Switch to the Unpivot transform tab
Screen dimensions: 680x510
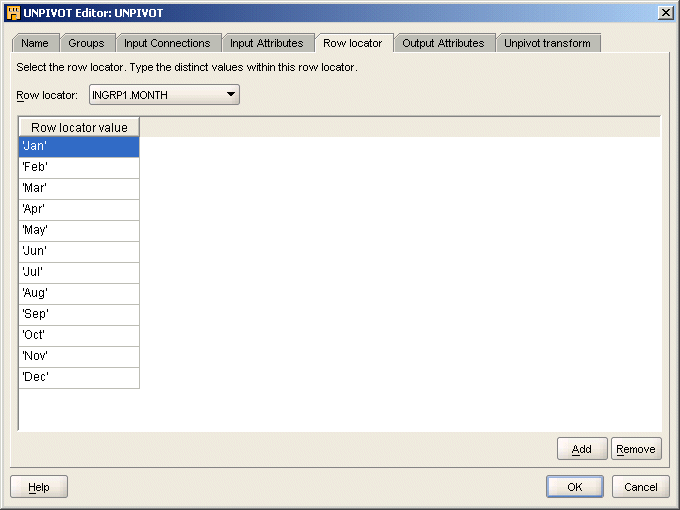(x=548, y=43)
